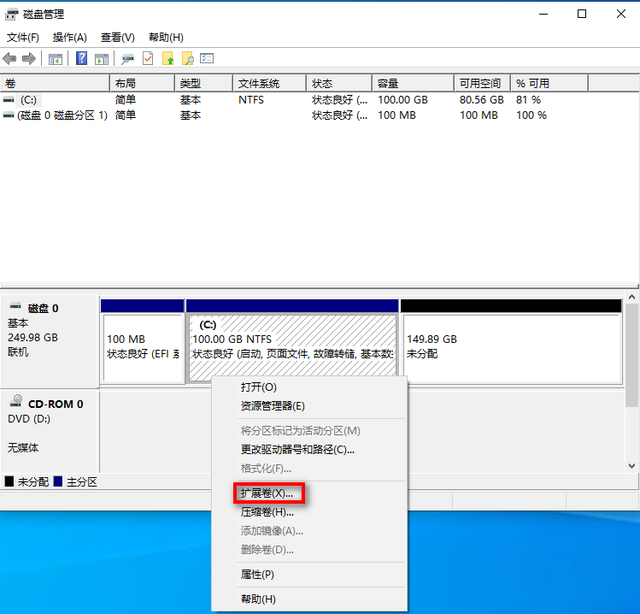Click the show/hide console tree icon
640x614 pixels.
(x=56, y=59)
